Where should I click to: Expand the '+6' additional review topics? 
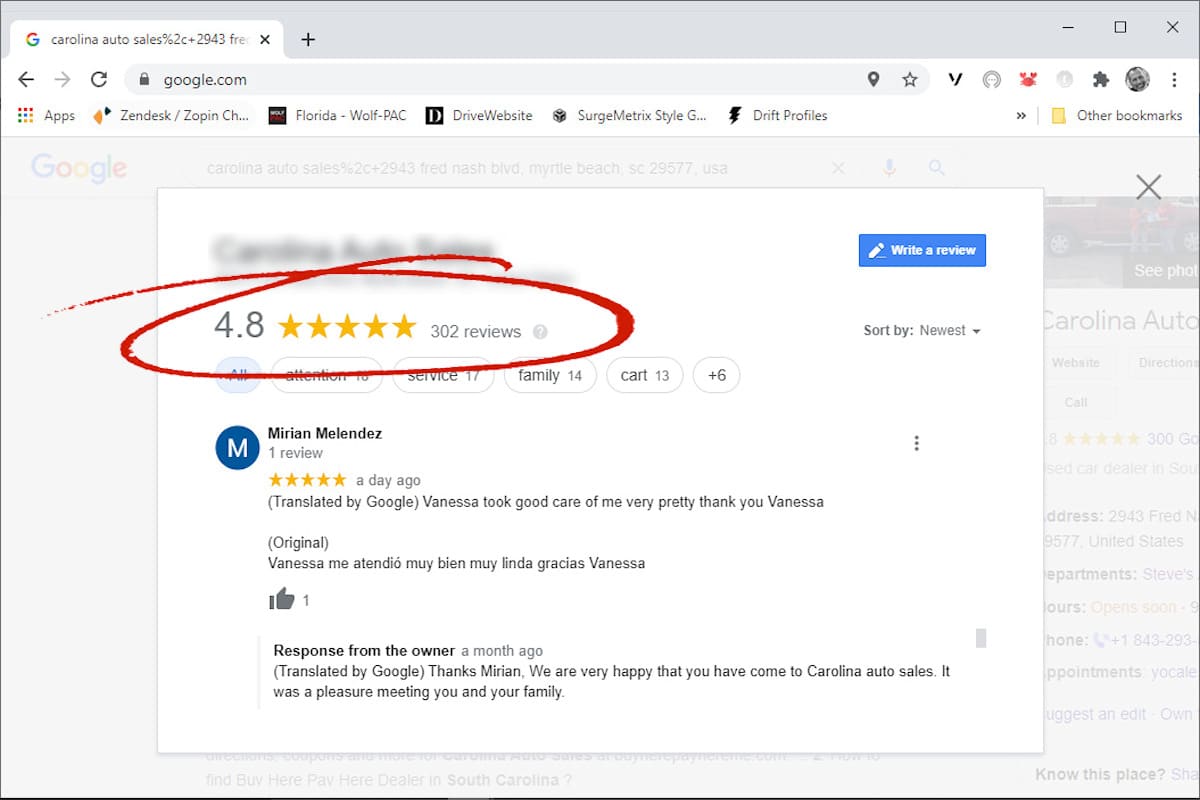[716, 375]
